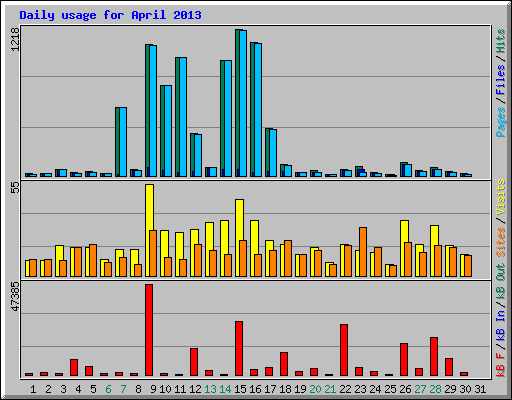This screenshot has height=400, width=512.
Task: Click the red kB bar for day 29
Action: [449, 367]
